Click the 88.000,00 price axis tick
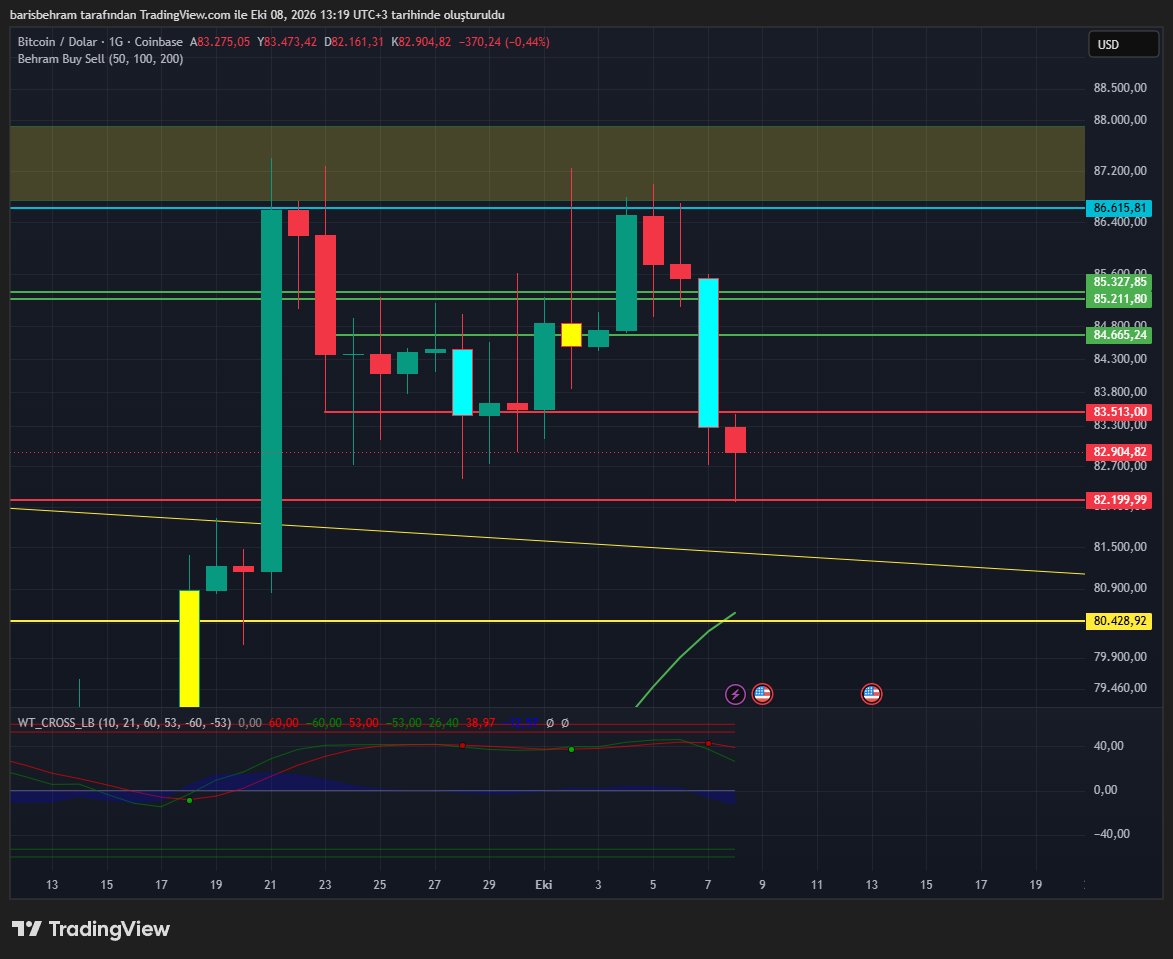The width and height of the screenshot is (1173, 959). click(x=1120, y=120)
